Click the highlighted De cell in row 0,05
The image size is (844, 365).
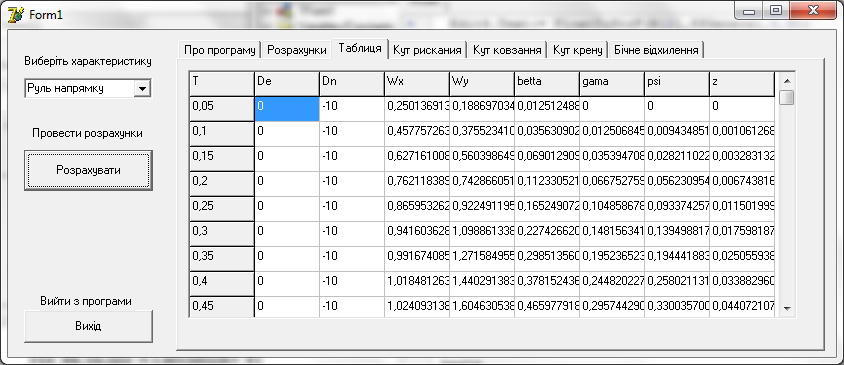point(286,109)
